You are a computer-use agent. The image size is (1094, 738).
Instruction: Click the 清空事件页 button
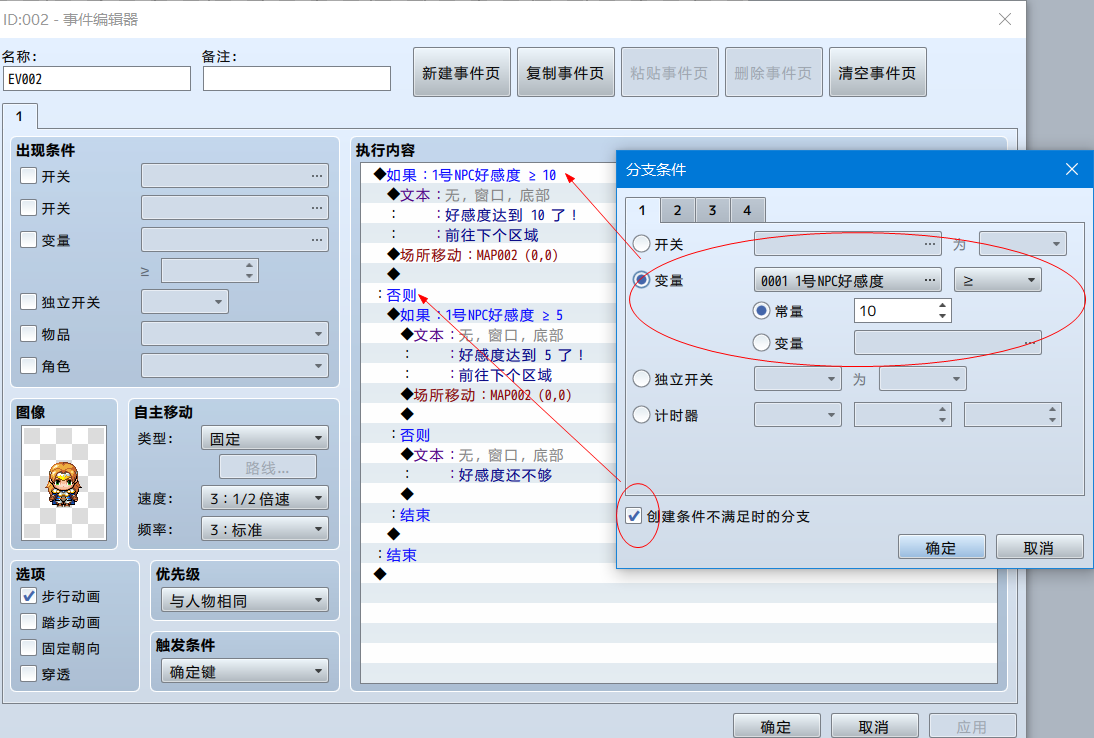pos(878,73)
